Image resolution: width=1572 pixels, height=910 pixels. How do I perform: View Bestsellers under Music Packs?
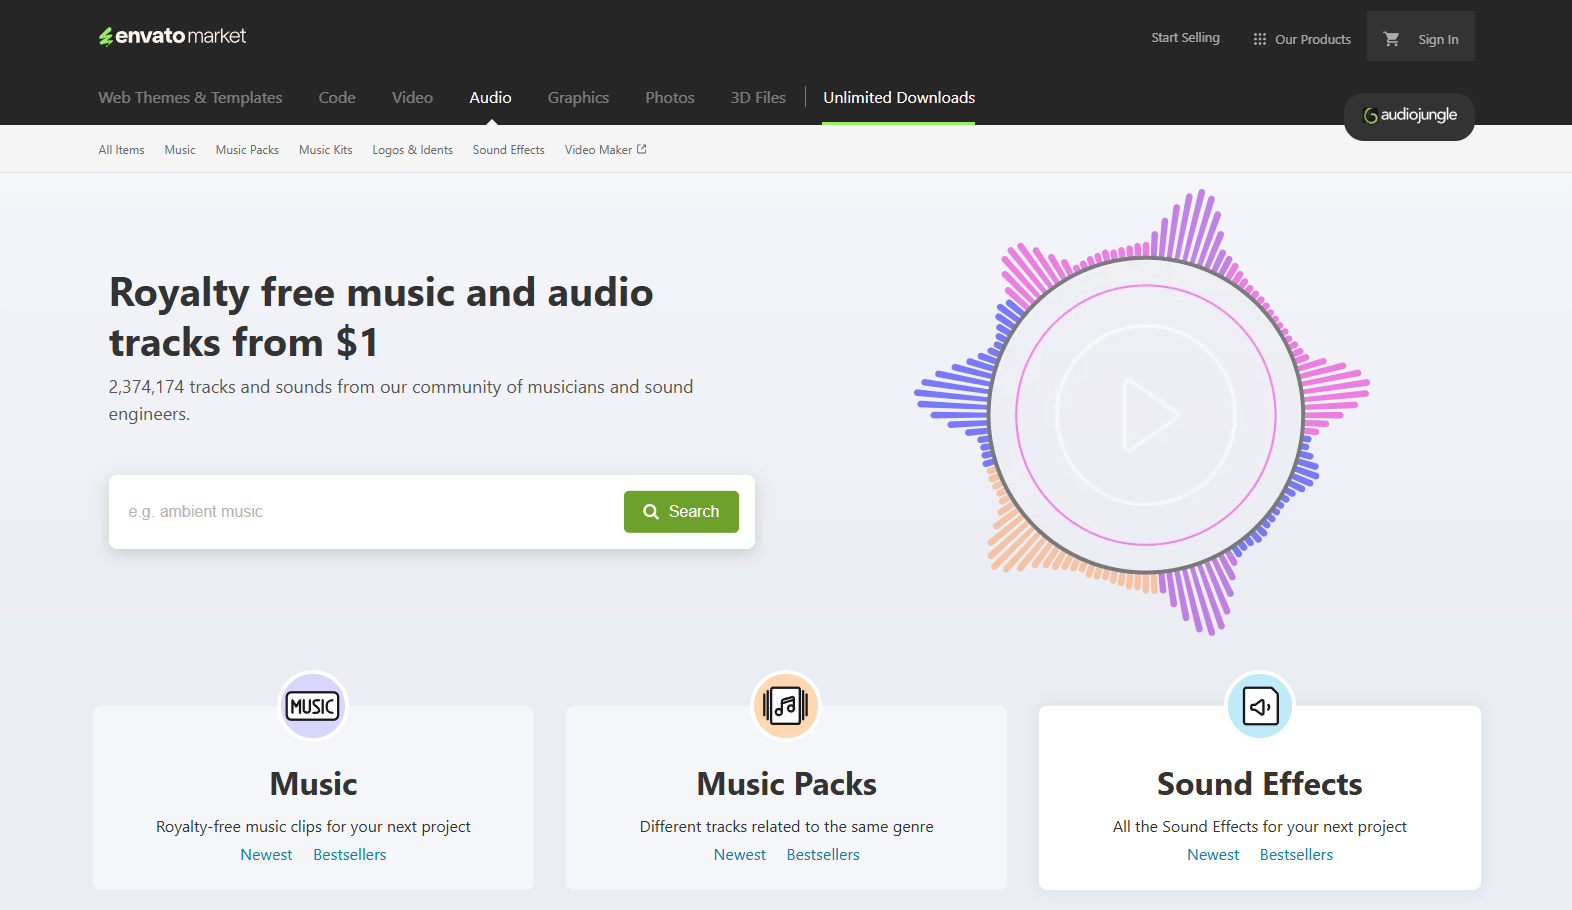(823, 855)
